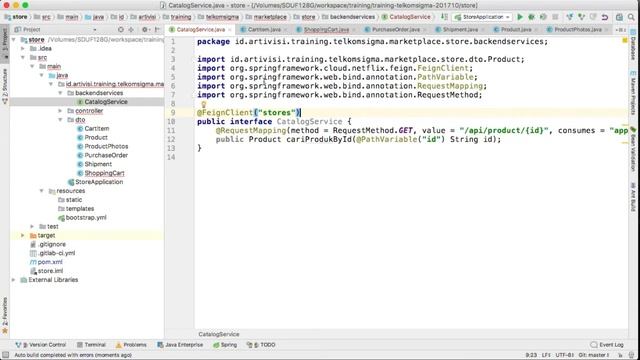Open the Database side panel
The width and height of the screenshot is (640, 360).
click(x=633, y=46)
